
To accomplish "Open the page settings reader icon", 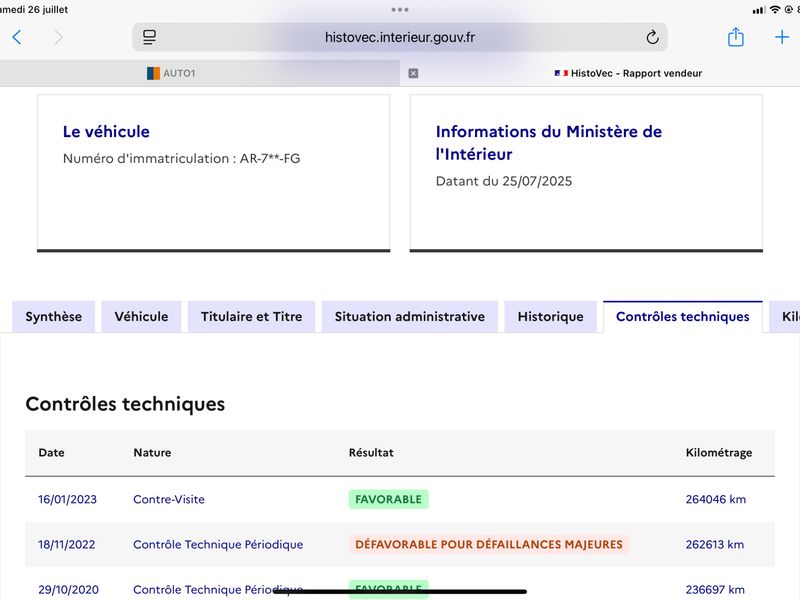I will pyautogui.click(x=149, y=37).
